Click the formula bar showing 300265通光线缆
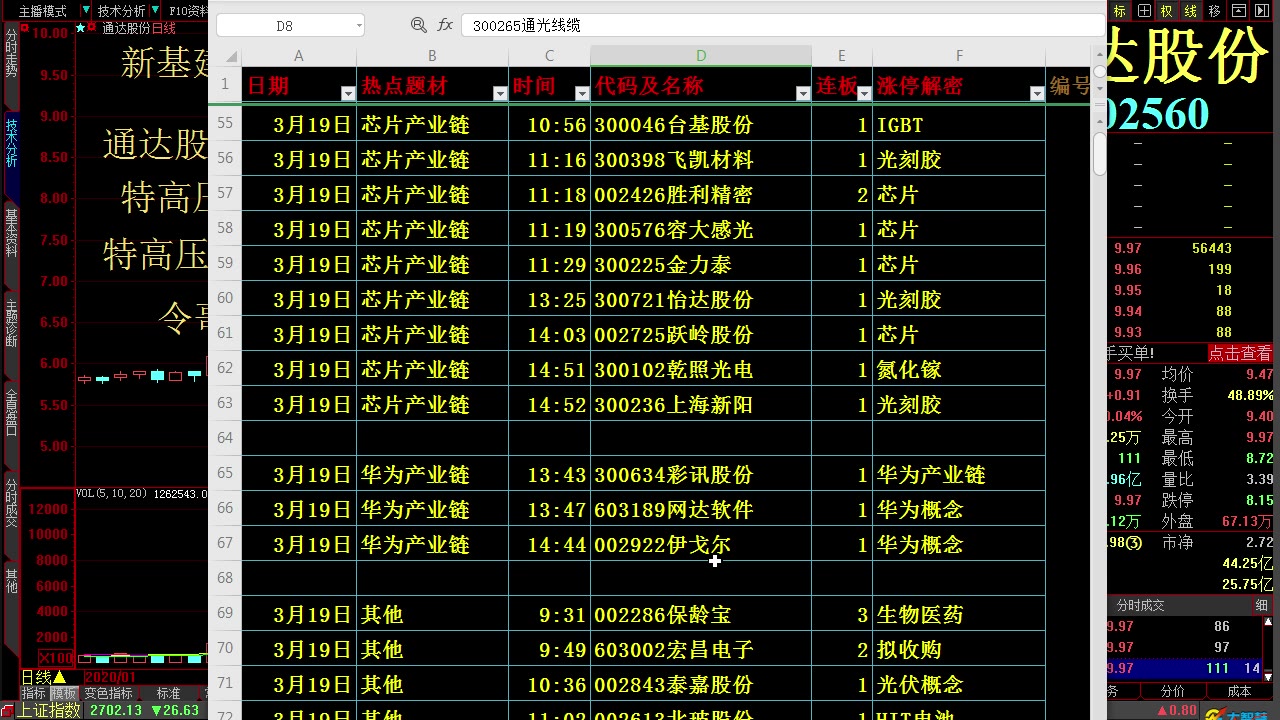The height and width of the screenshot is (720, 1280). (782, 25)
